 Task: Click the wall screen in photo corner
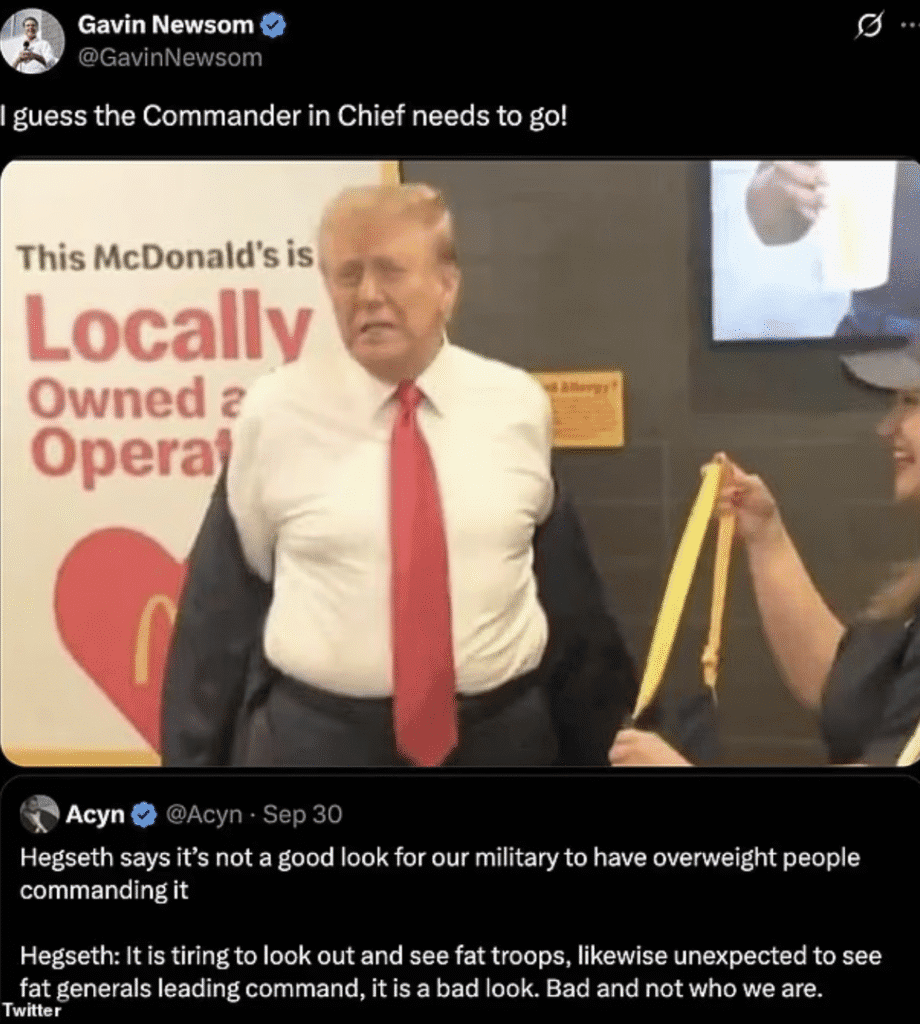tap(813, 249)
